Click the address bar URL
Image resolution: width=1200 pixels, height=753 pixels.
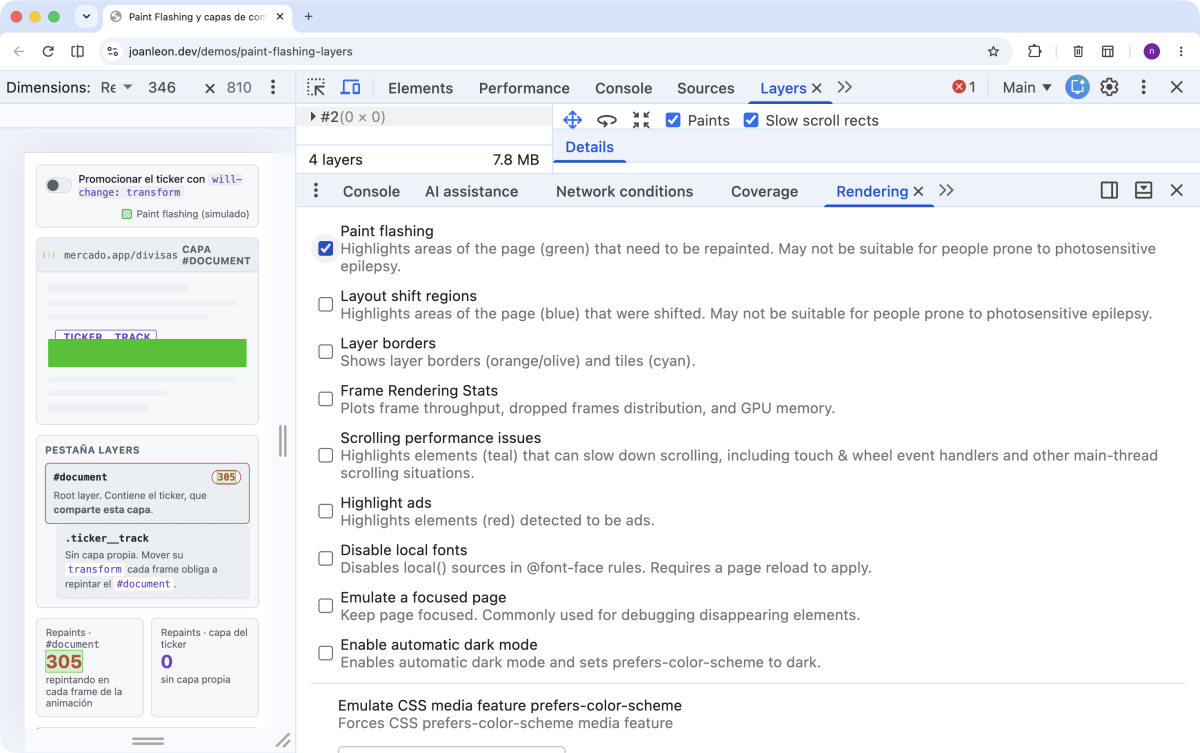(x=241, y=51)
